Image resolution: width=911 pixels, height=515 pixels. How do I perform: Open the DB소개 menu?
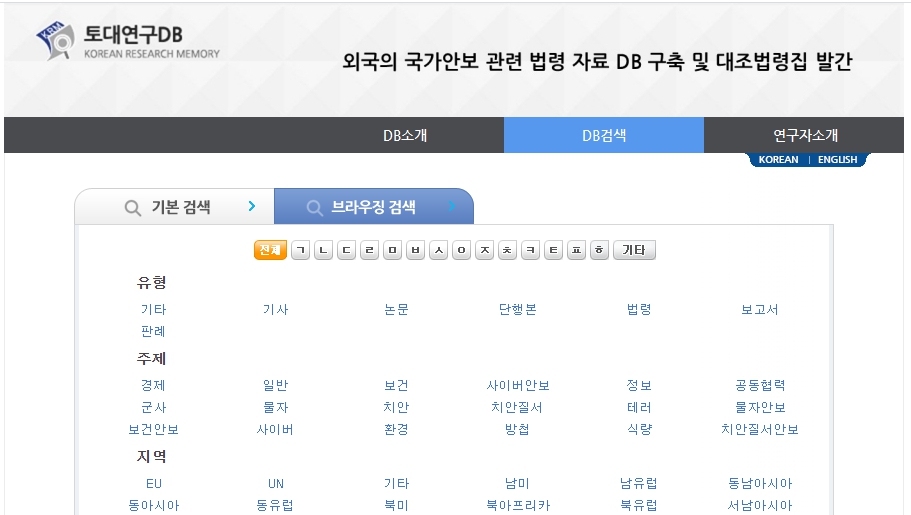click(x=405, y=136)
